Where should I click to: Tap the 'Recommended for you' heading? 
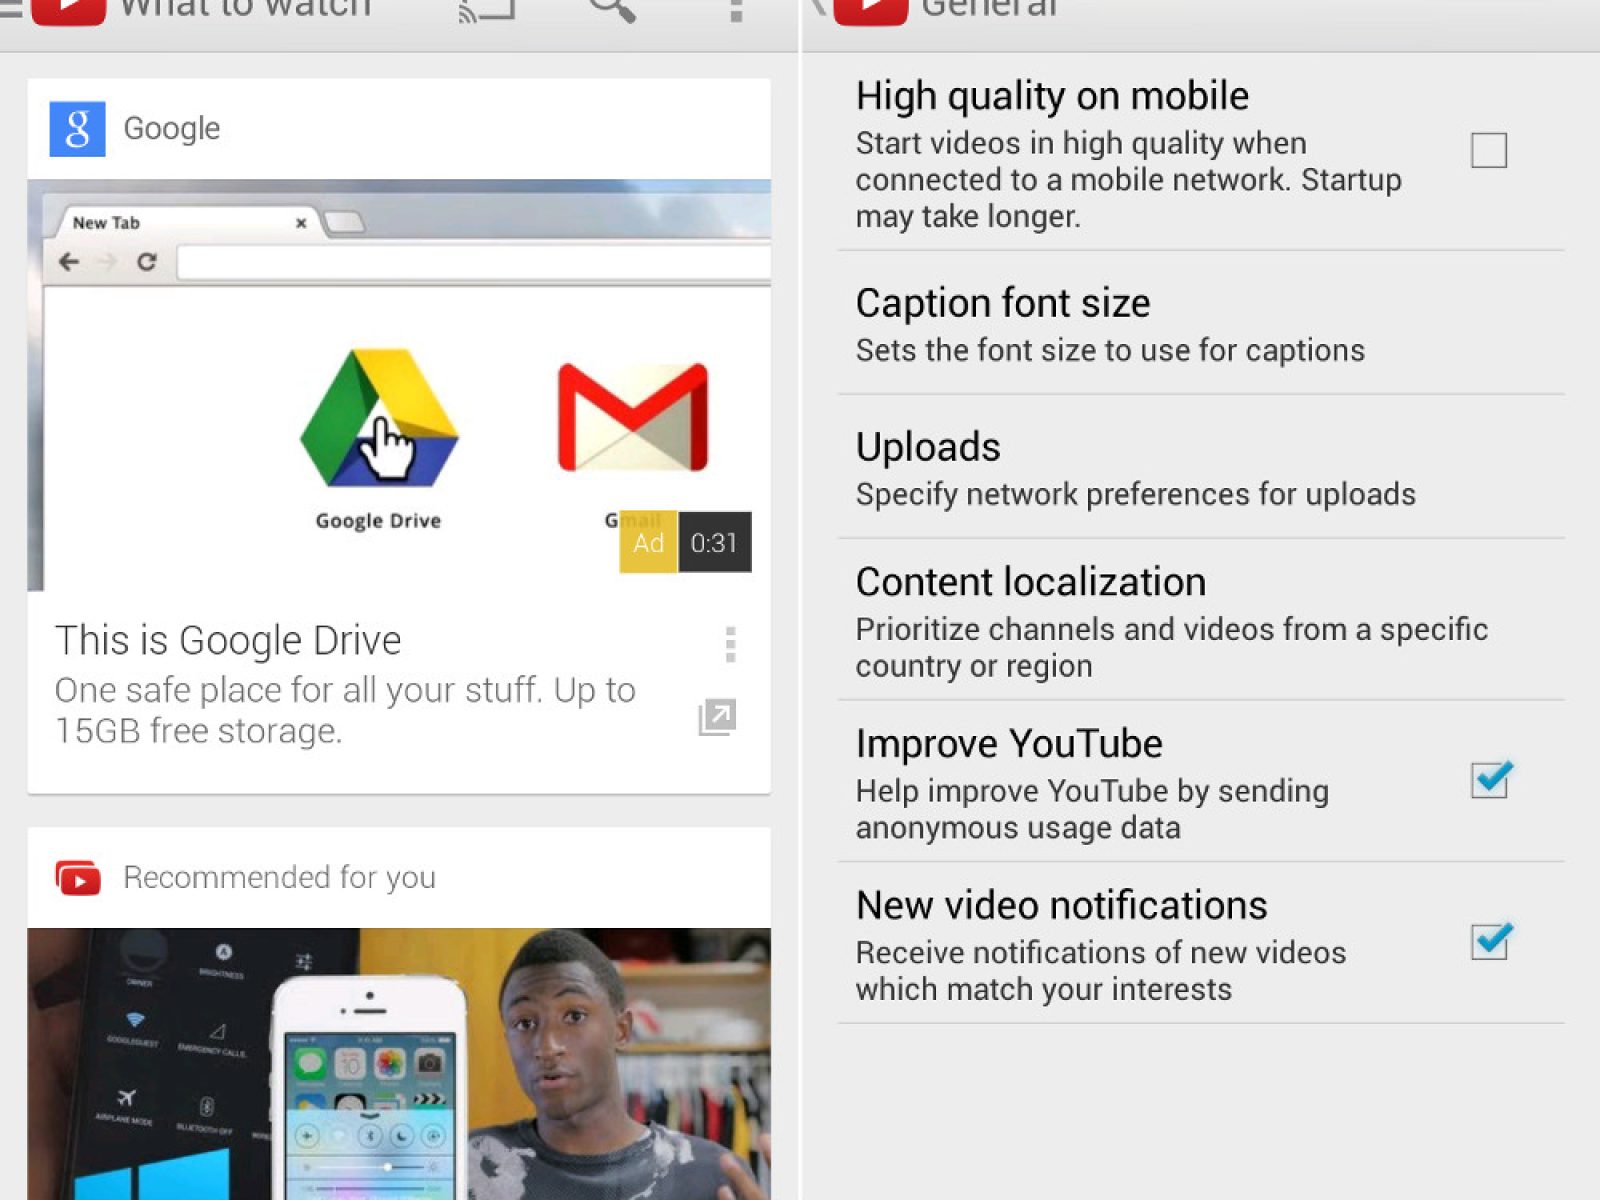tap(279, 878)
